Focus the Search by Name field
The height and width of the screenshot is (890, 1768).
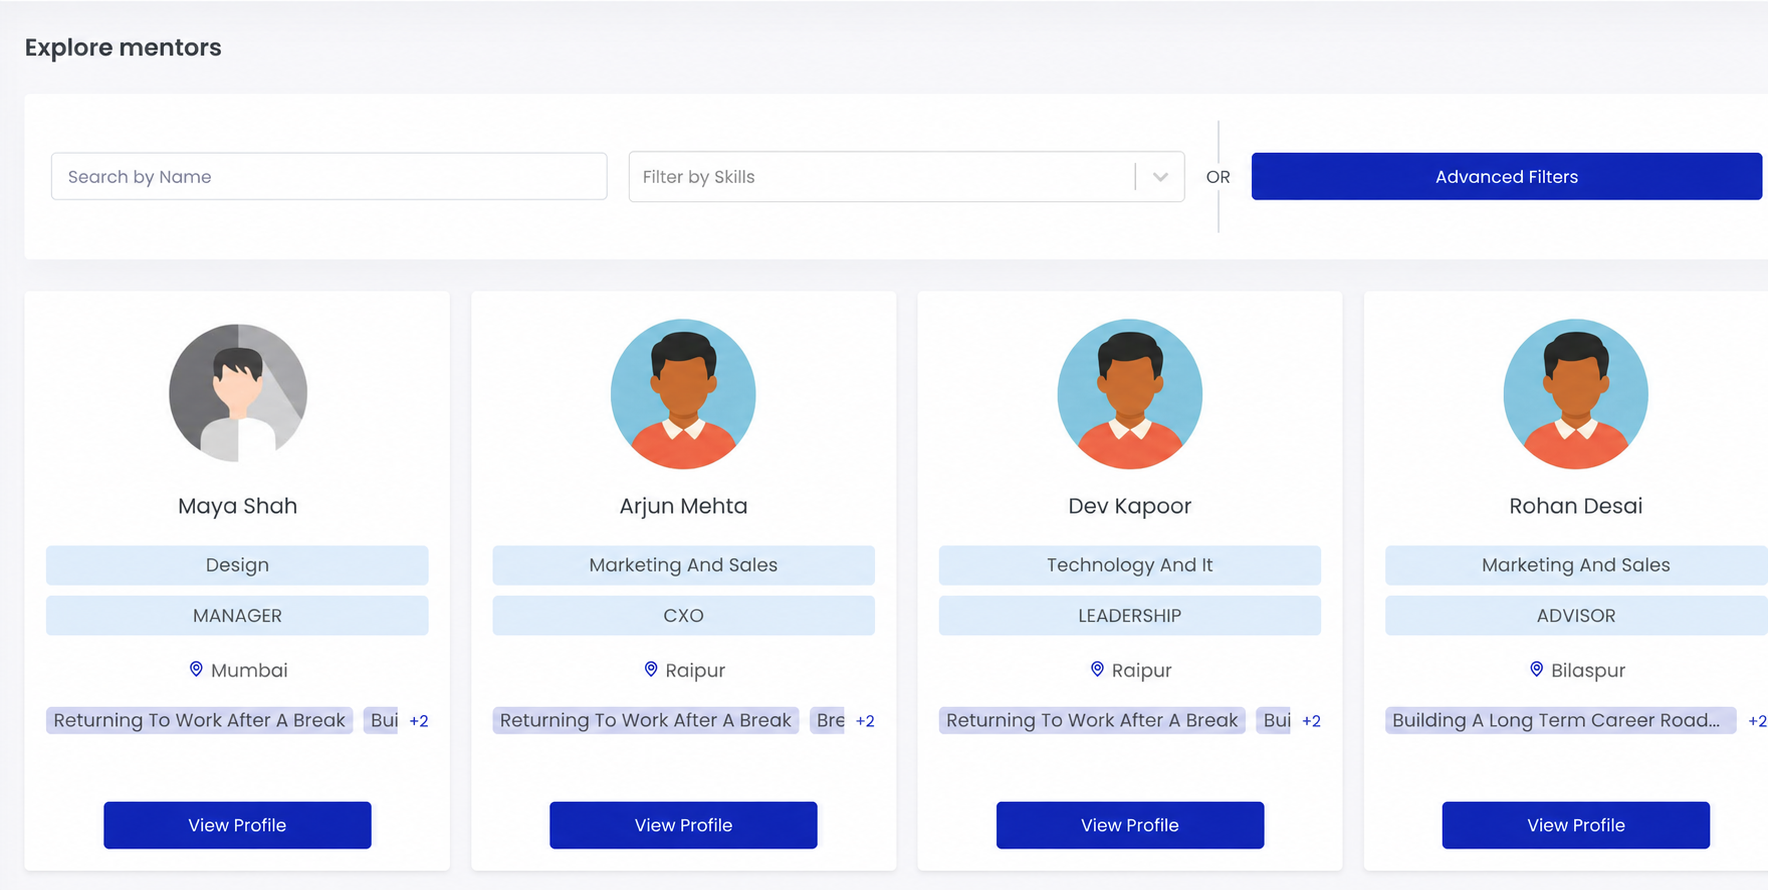coord(329,176)
